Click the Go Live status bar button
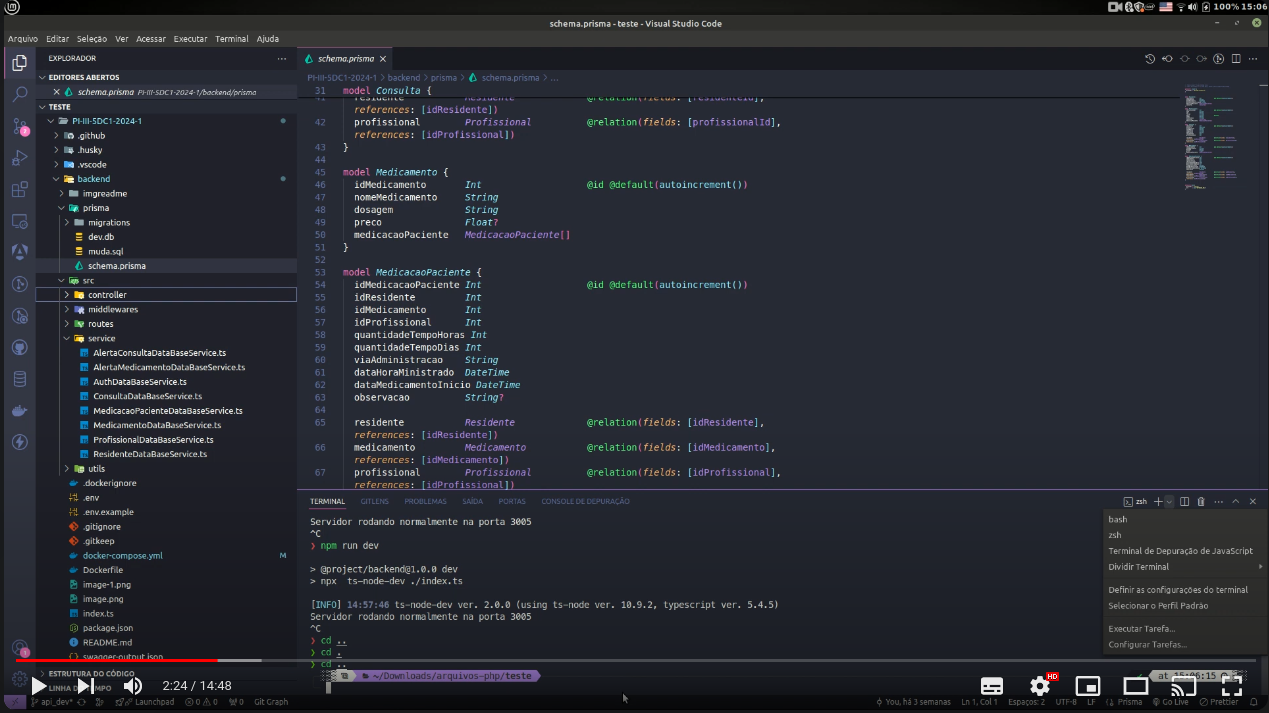This screenshot has width=1269, height=713. 1169,702
